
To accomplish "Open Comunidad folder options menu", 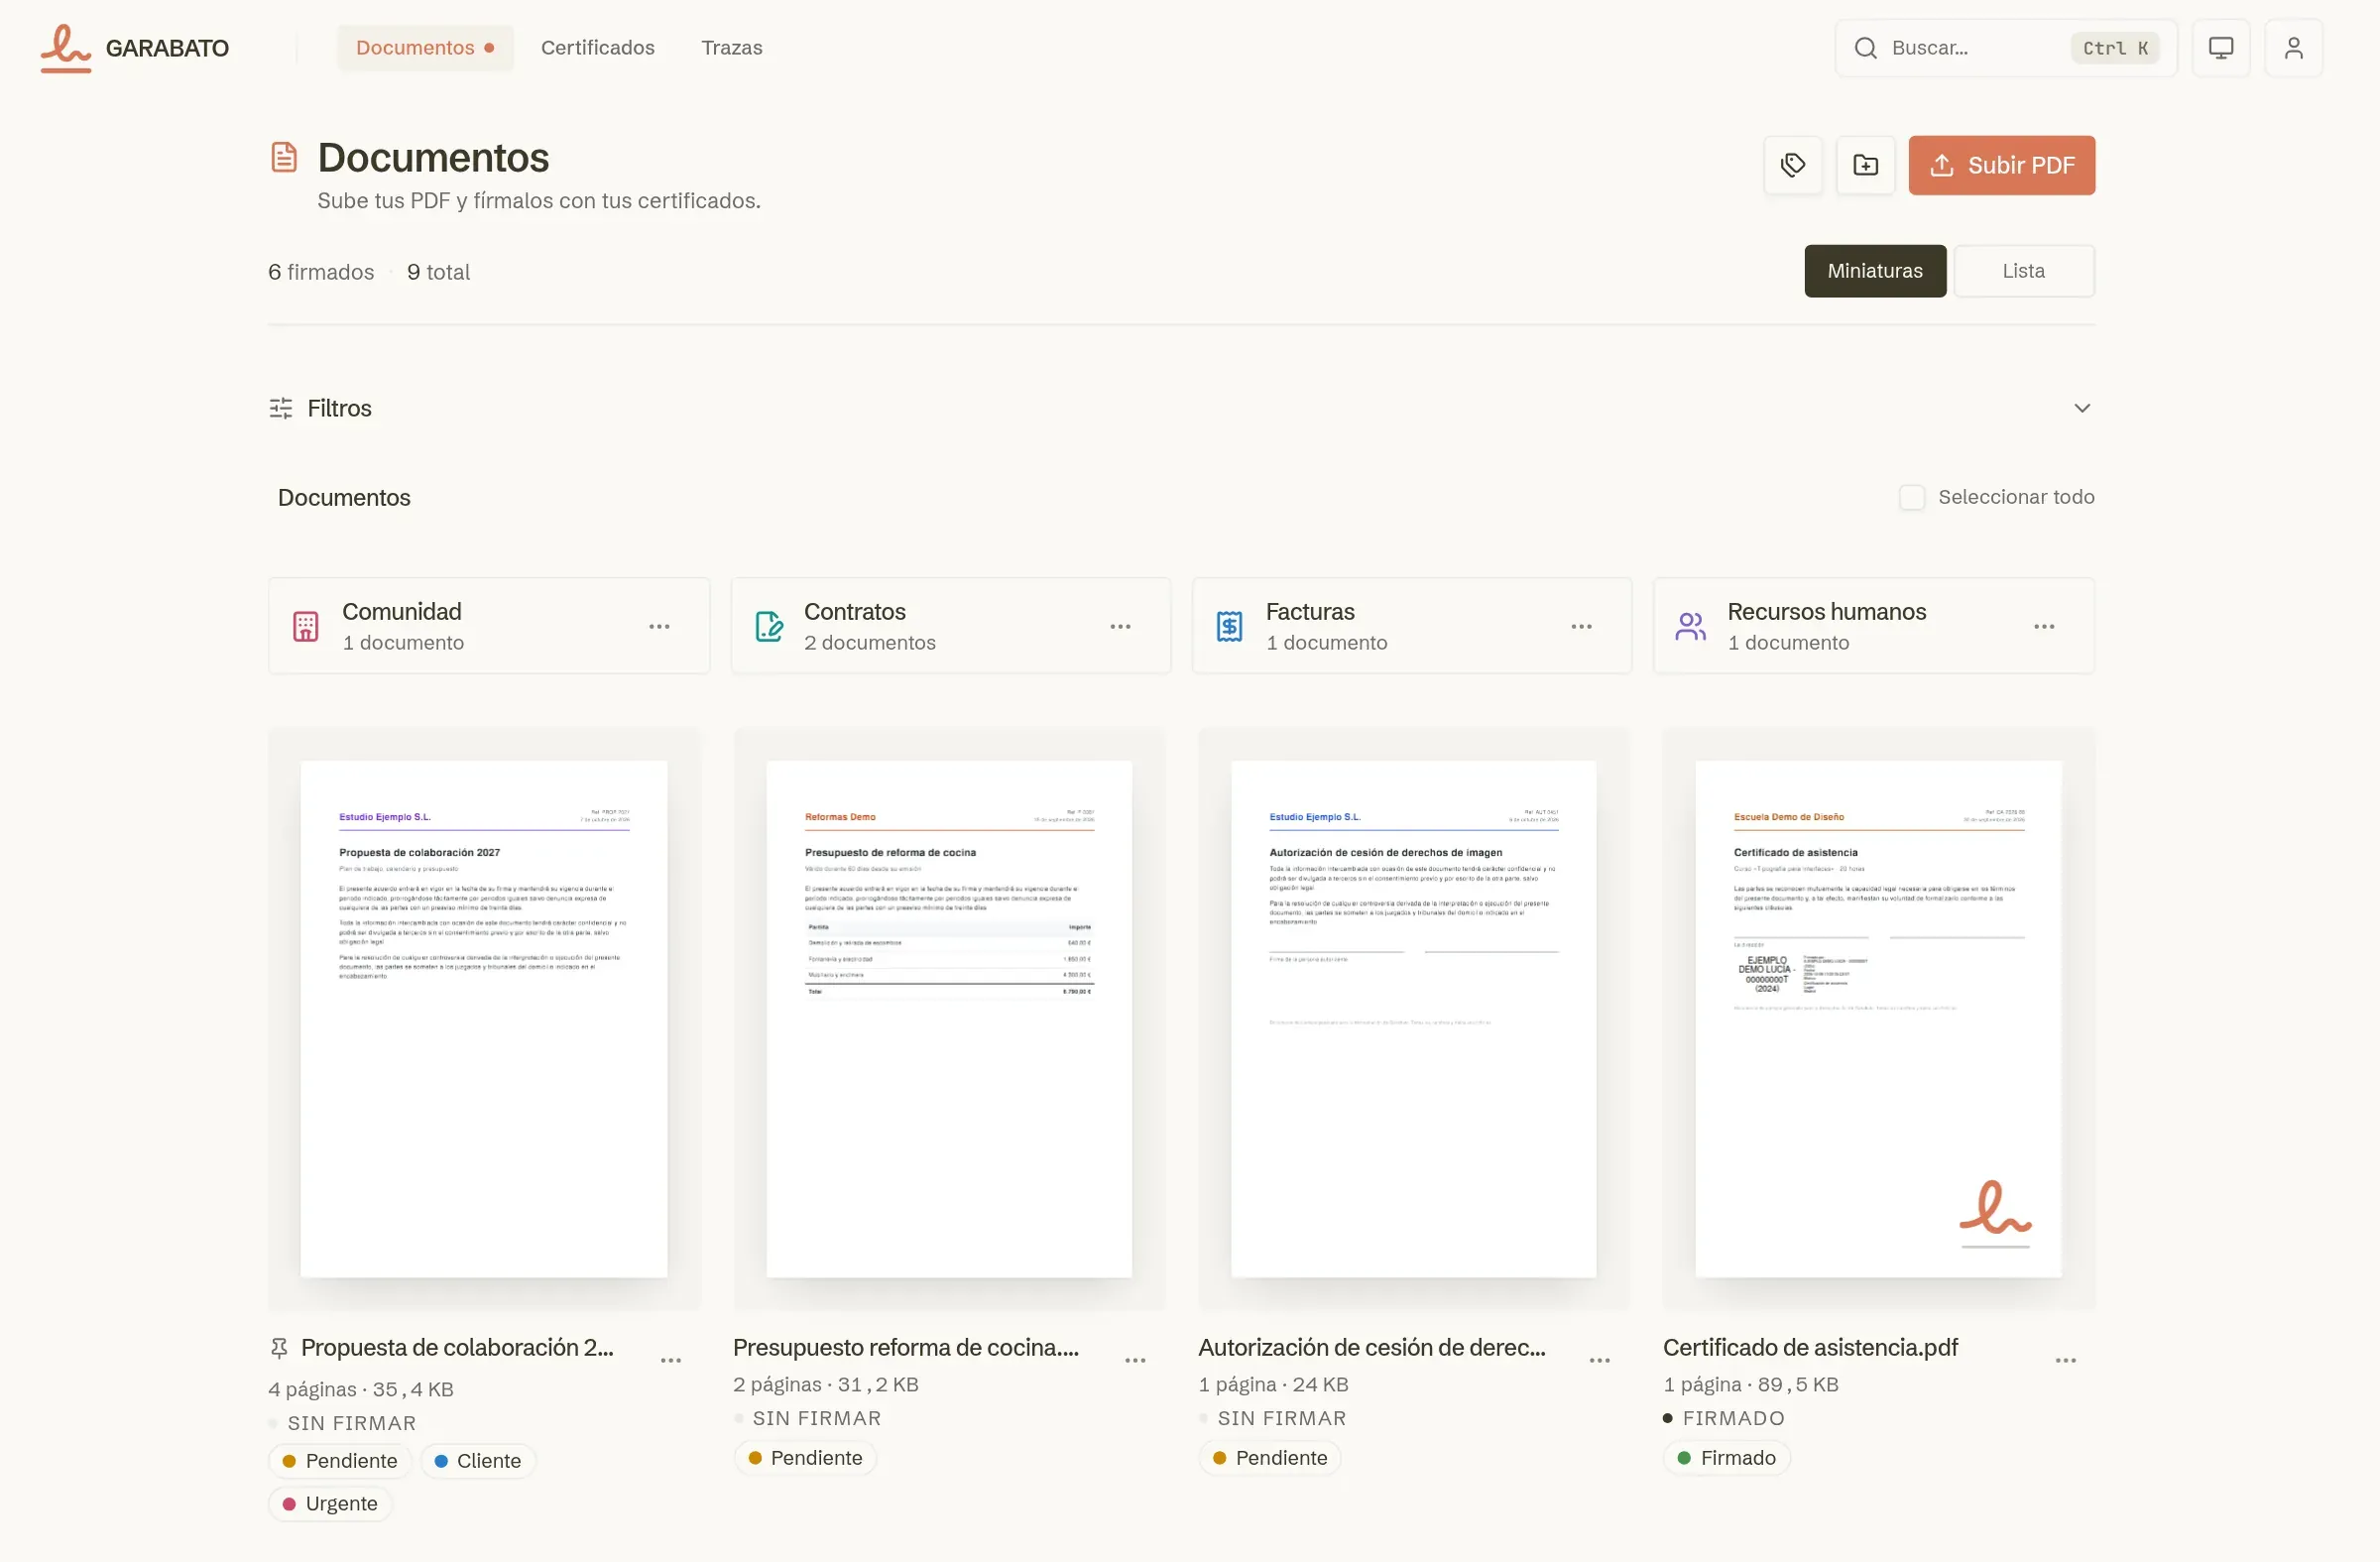I will [x=659, y=626].
